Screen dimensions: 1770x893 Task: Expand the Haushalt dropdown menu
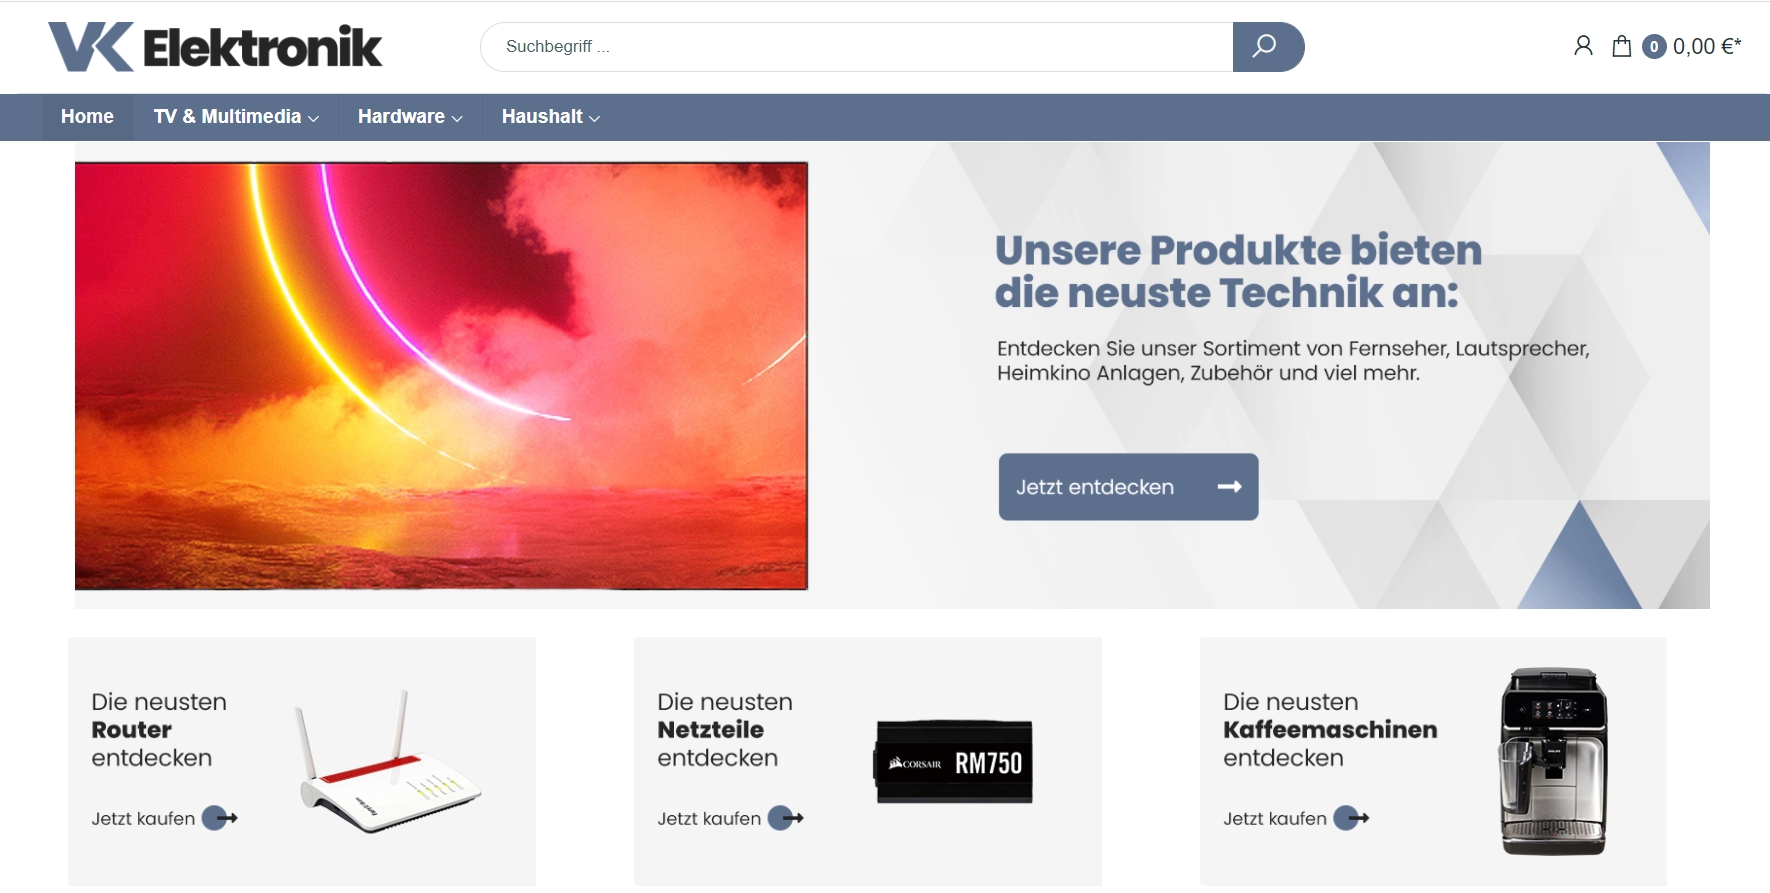[551, 117]
